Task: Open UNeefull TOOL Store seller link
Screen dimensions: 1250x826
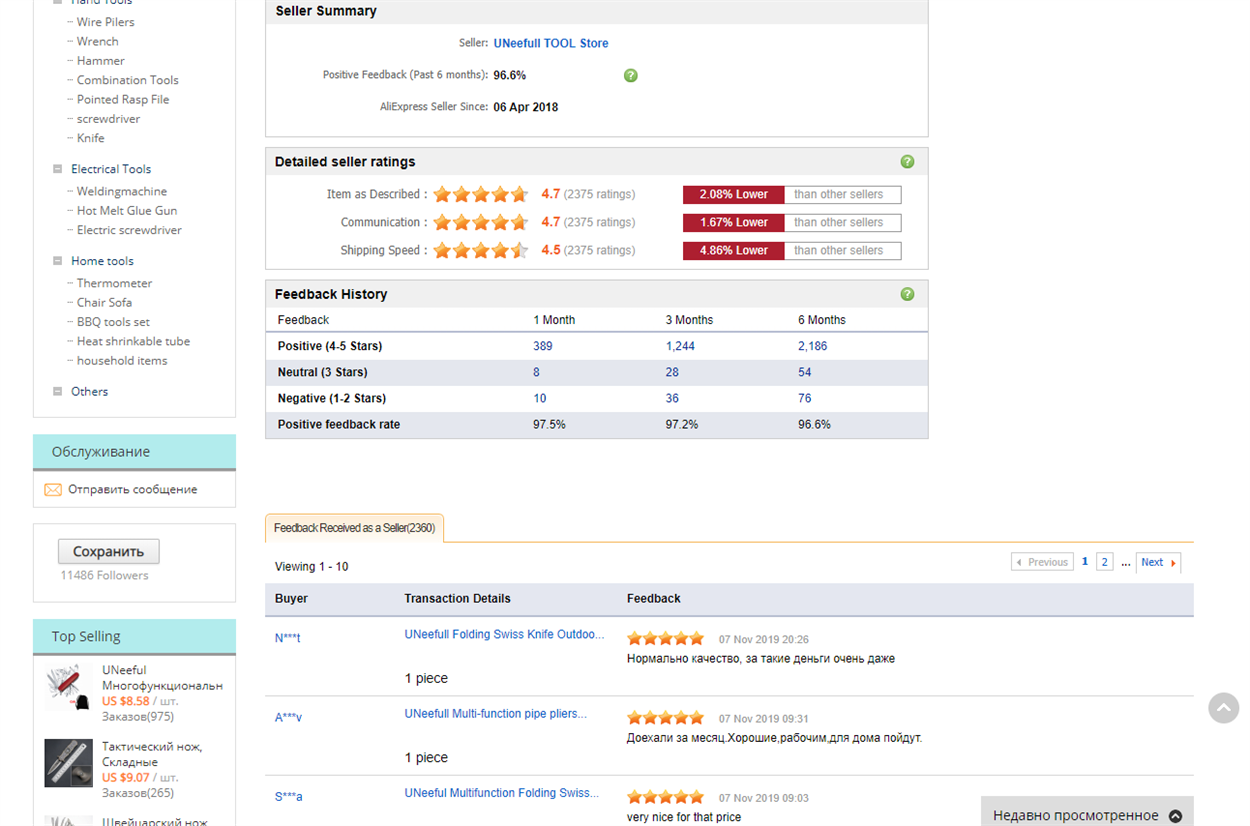Action: [x=550, y=43]
